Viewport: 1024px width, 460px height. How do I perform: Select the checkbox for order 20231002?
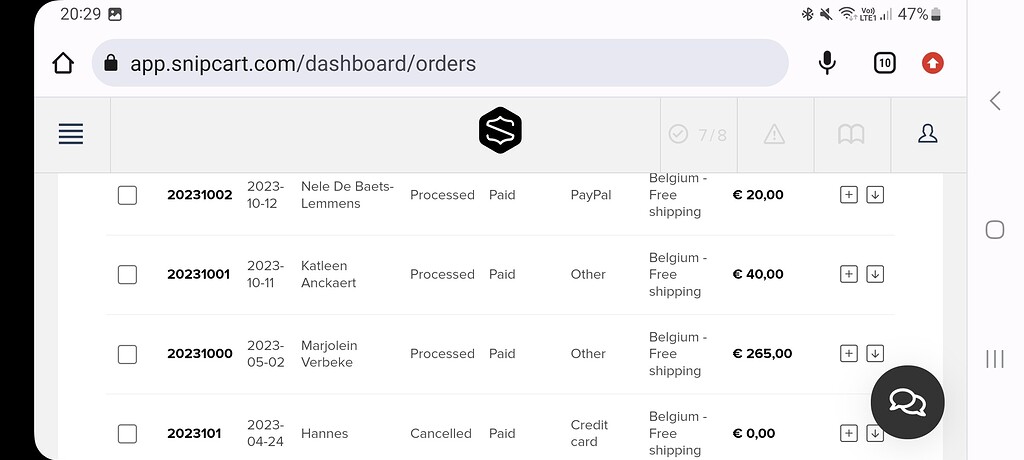(x=127, y=195)
